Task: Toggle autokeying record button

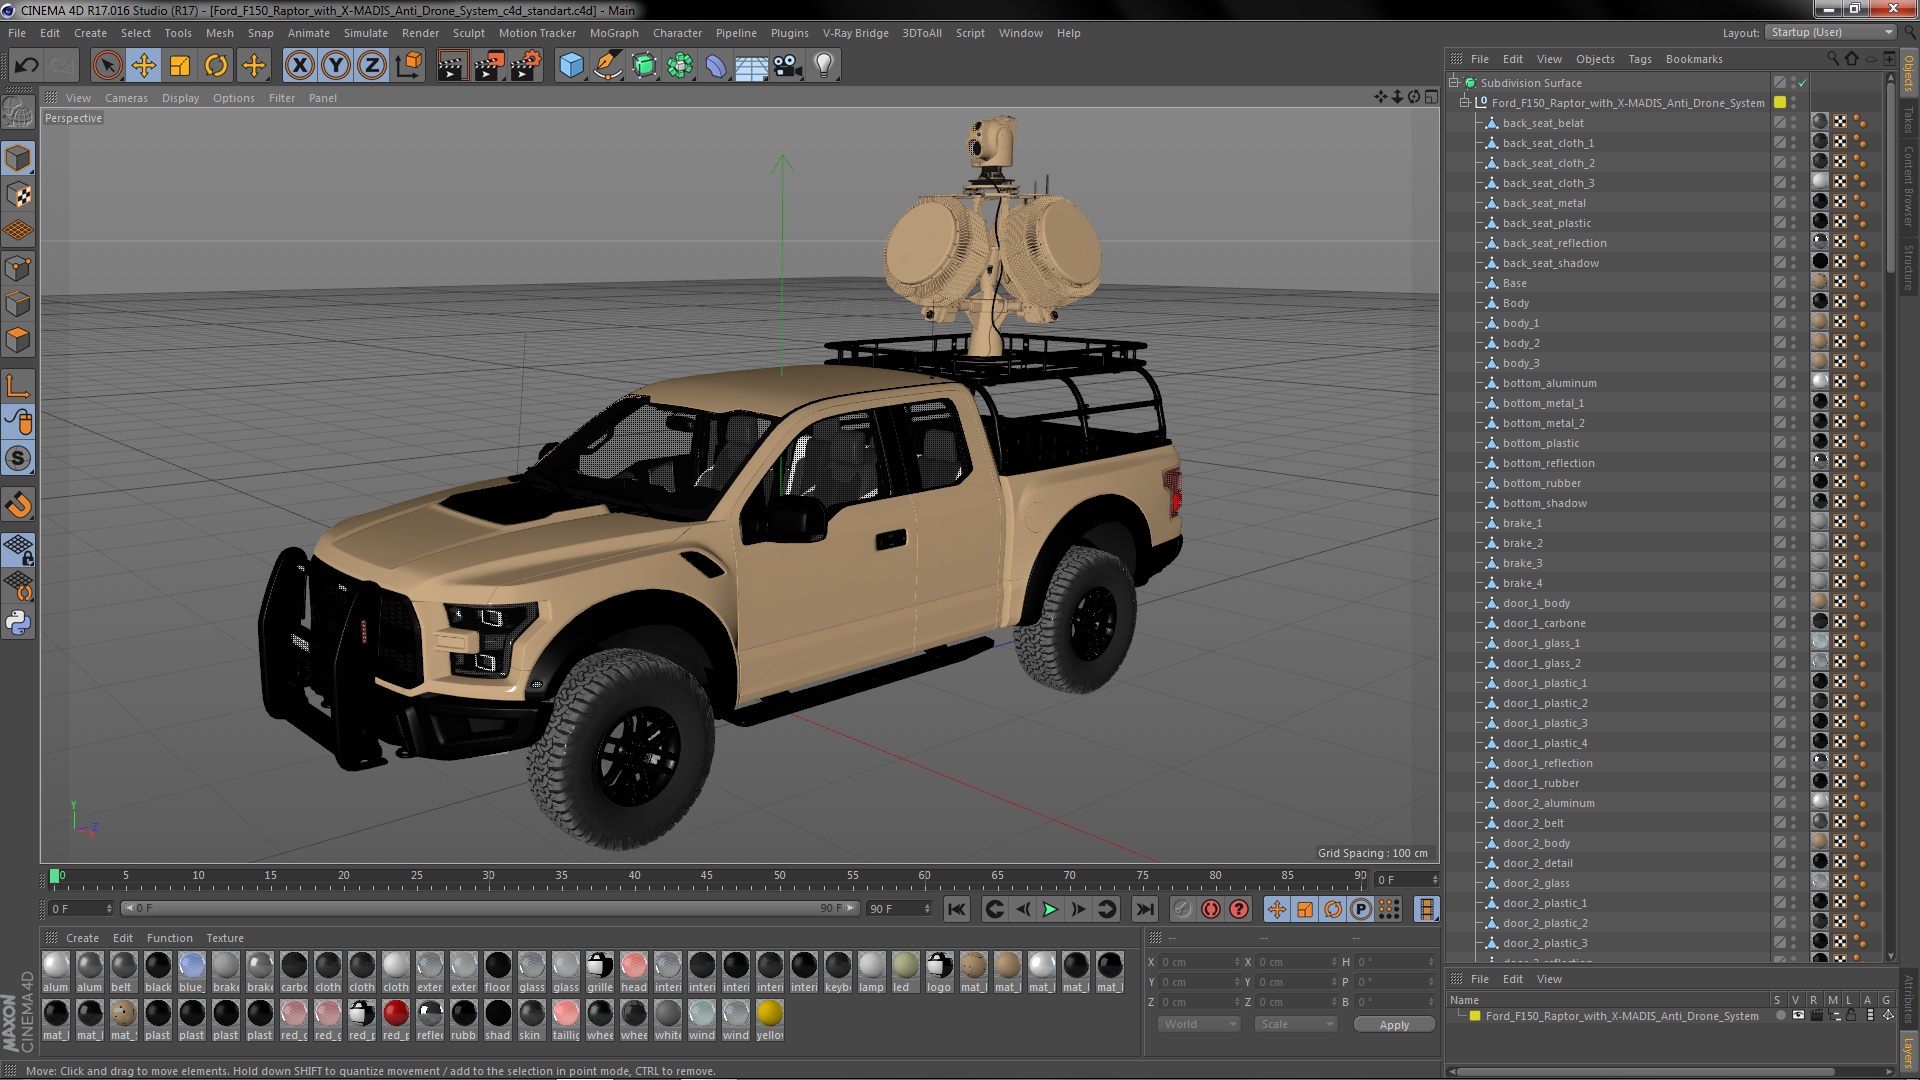Action: [1211, 909]
